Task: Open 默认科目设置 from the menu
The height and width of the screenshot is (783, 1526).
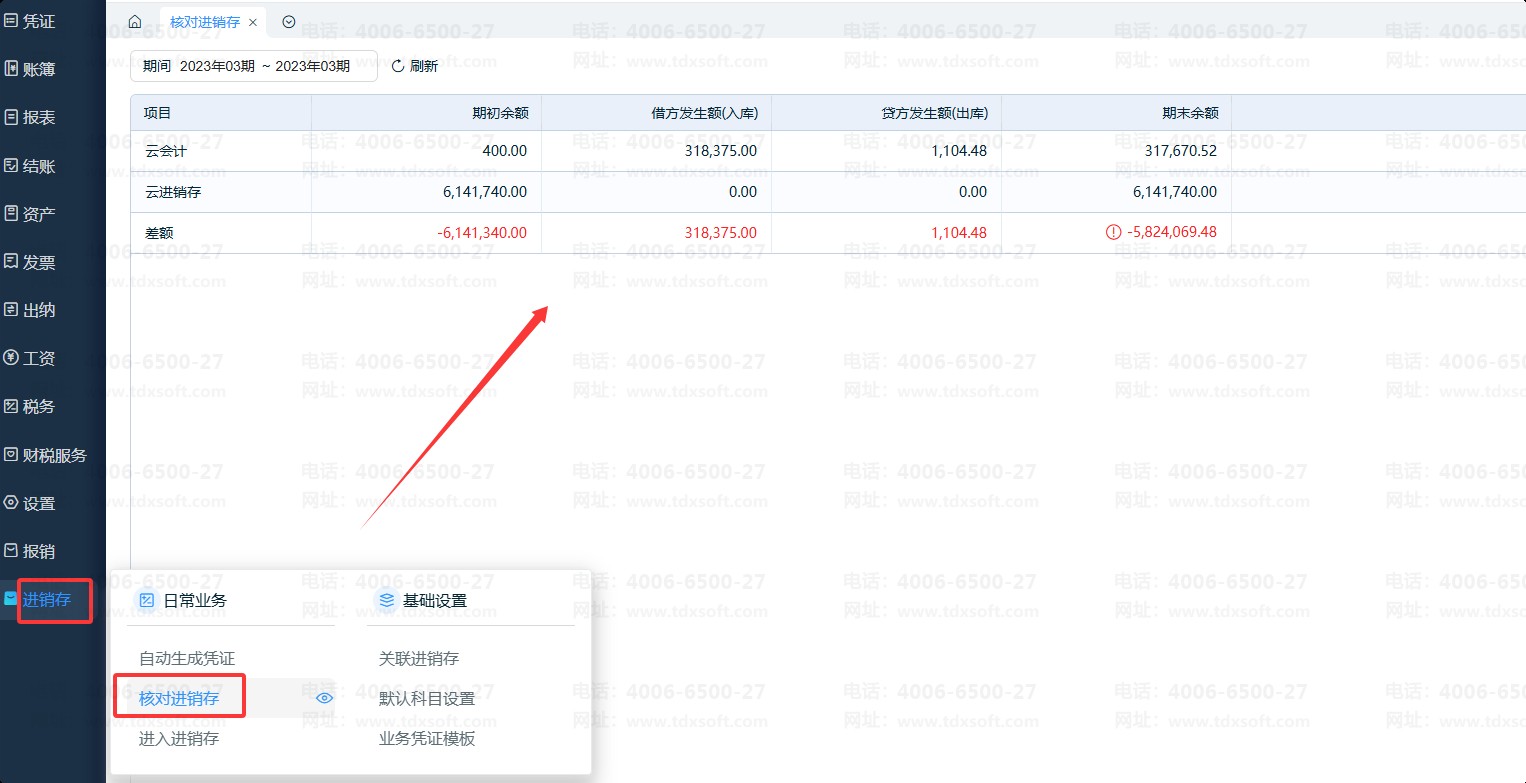Action: click(x=427, y=698)
